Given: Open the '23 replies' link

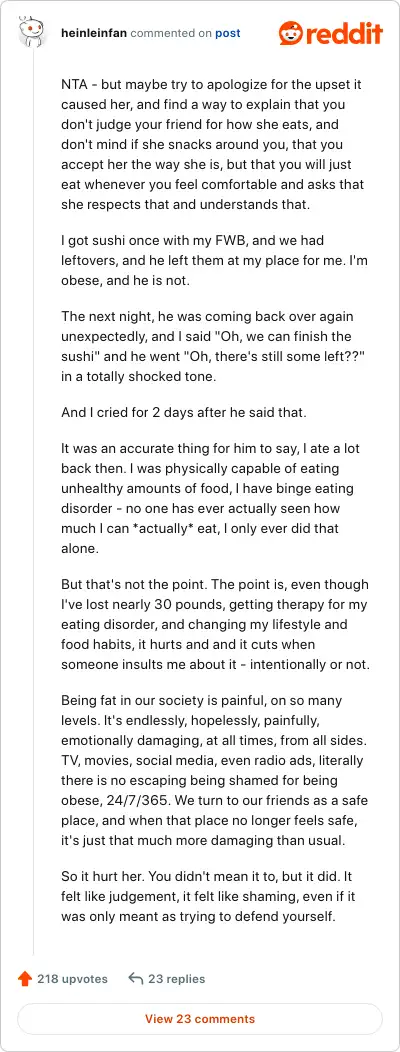Looking at the screenshot, I should 177,979.
